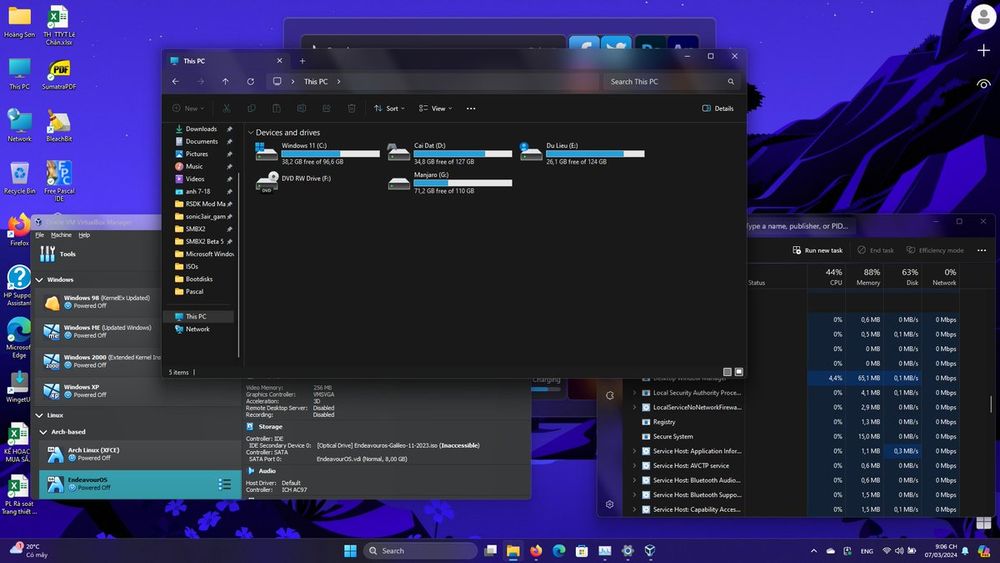This screenshot has height=563, width=1000.
Task: Open the New dropdown in File Explorer
Action: pyautogui.click(x=188, y=108)
